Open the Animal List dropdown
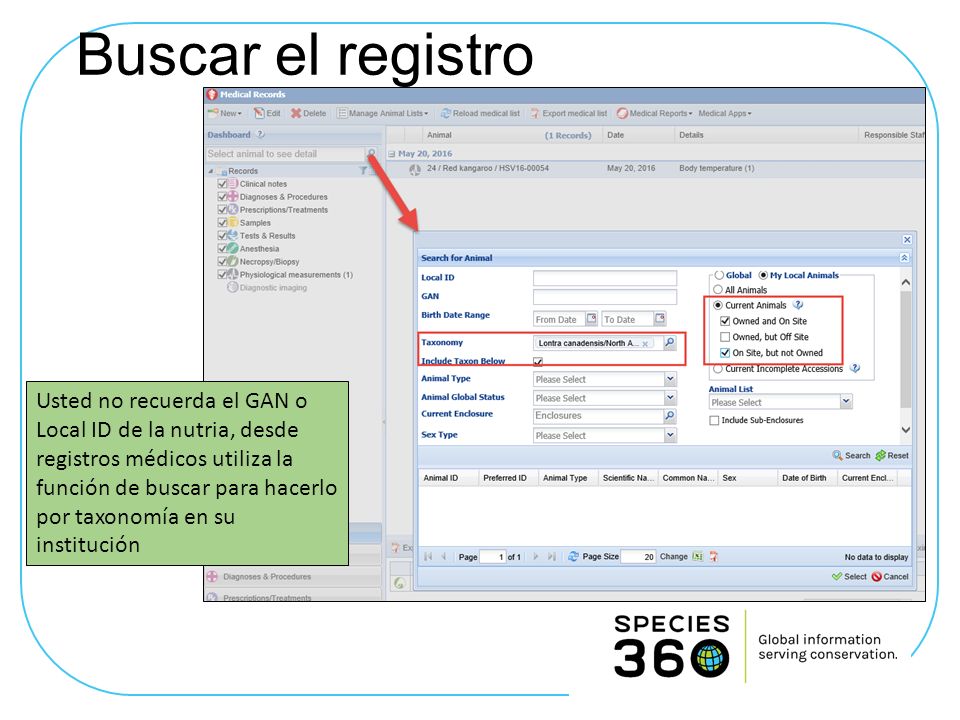The width and height of the screenshot is (960, 720). click(846, 402)
